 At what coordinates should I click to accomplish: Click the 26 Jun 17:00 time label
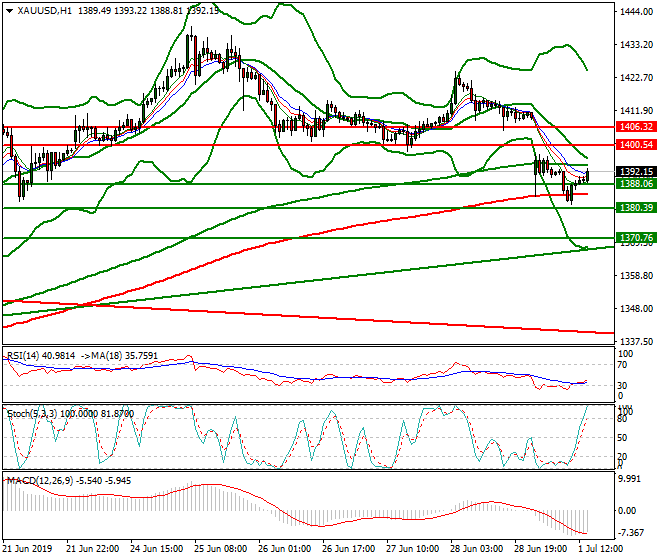coord(349,549)
